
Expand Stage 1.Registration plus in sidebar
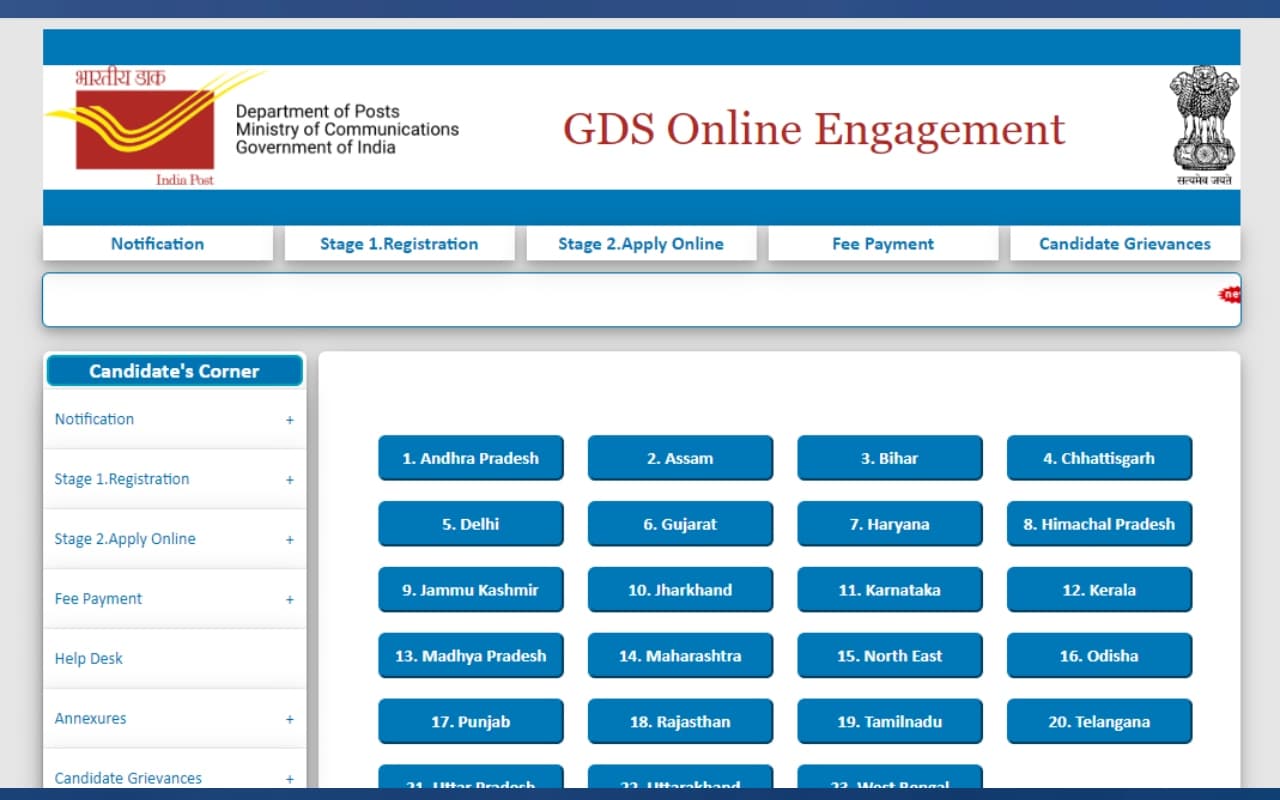tap(289, 480)
